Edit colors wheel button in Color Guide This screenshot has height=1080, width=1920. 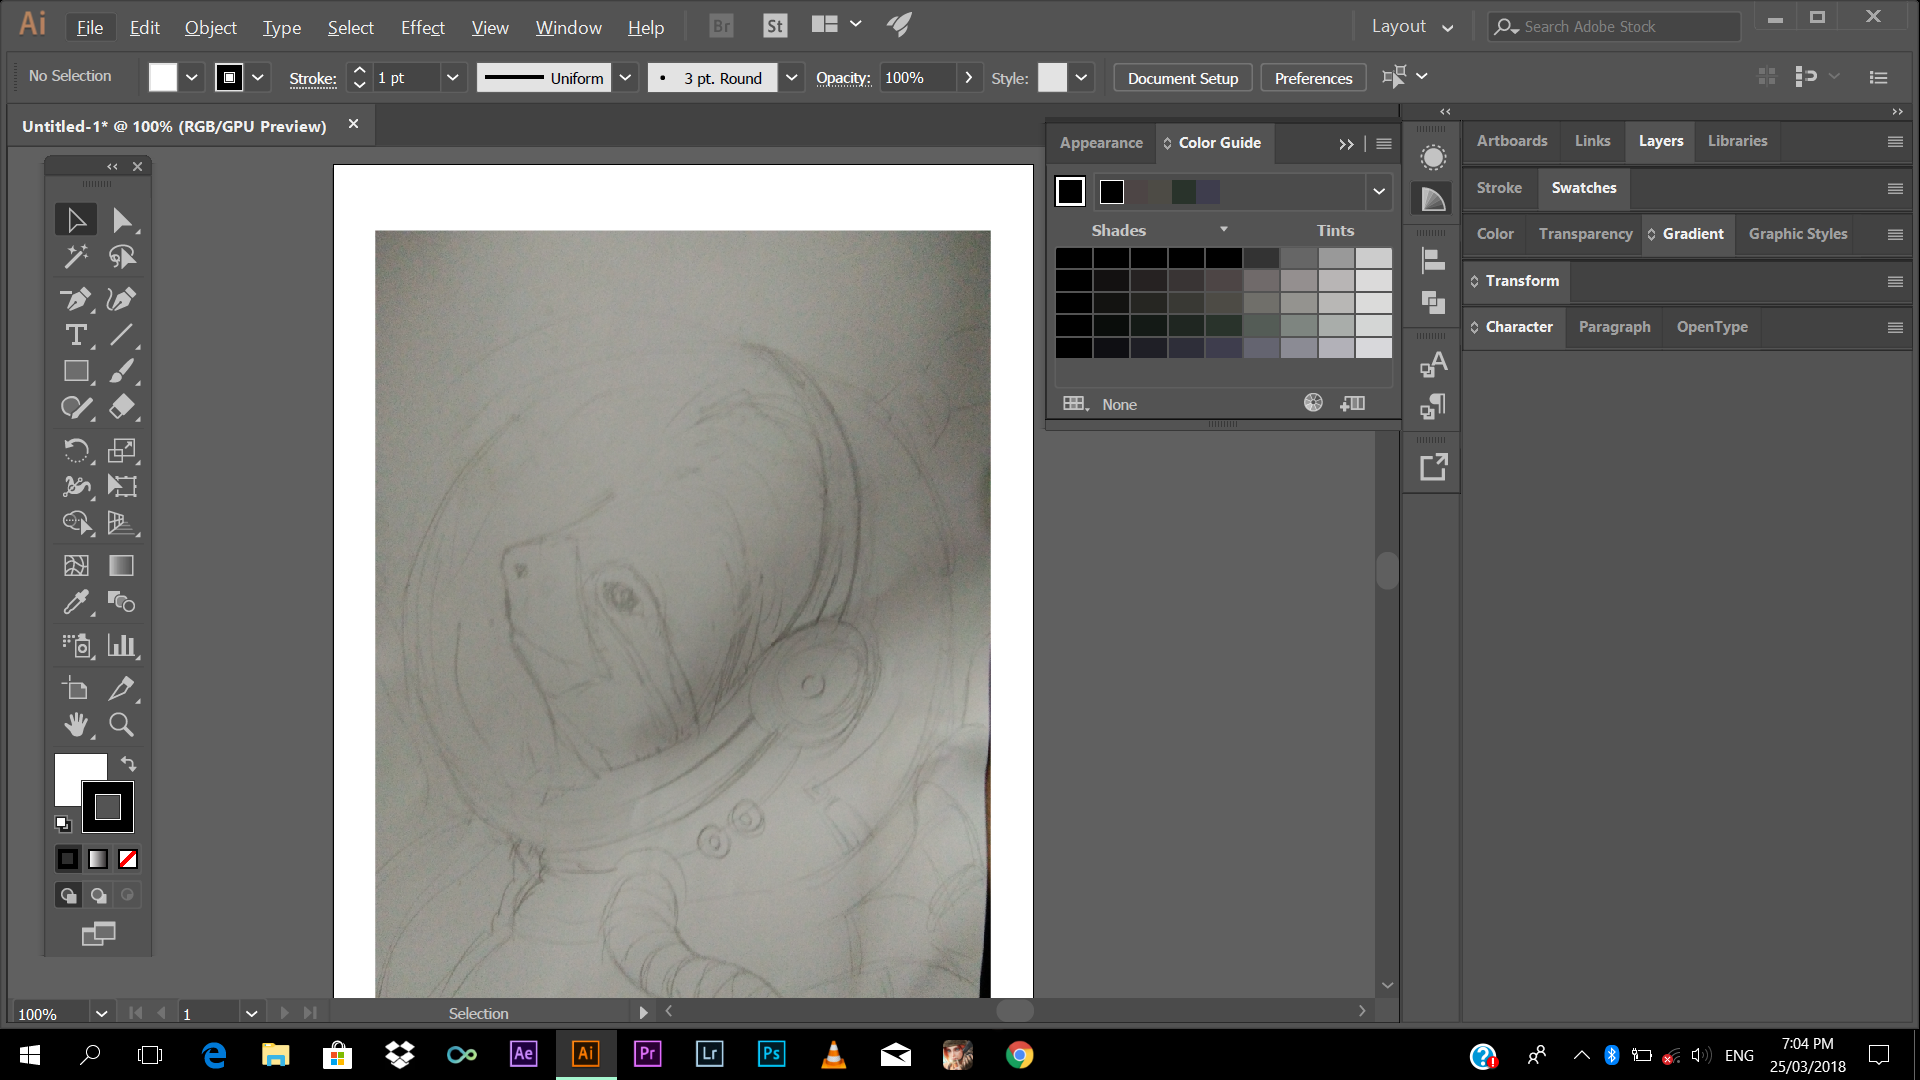coord(1313,402)
